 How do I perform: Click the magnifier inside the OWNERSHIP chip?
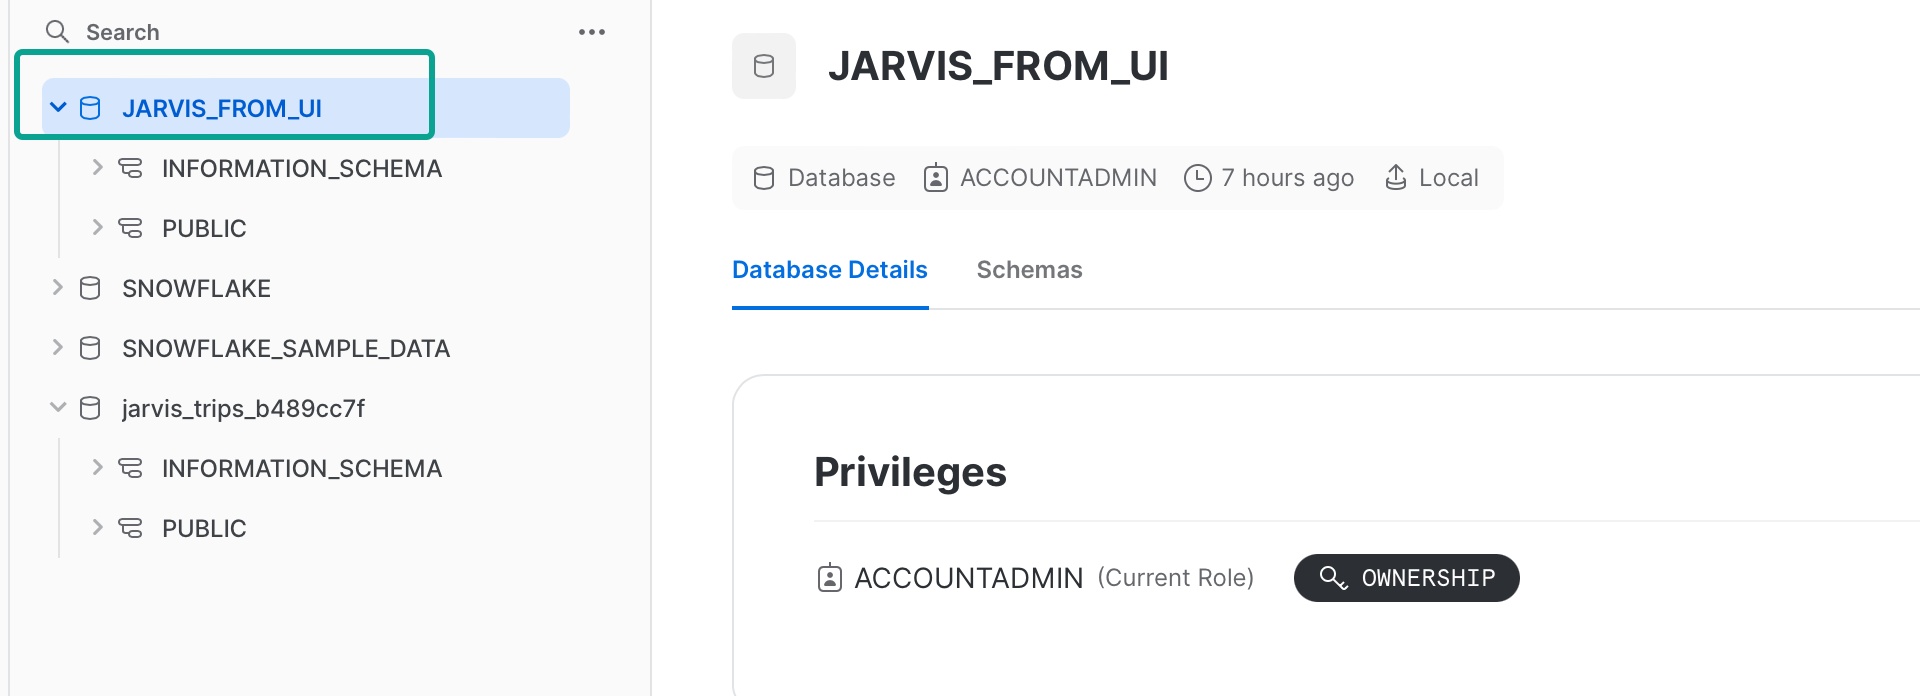(x=1331, y=578)
